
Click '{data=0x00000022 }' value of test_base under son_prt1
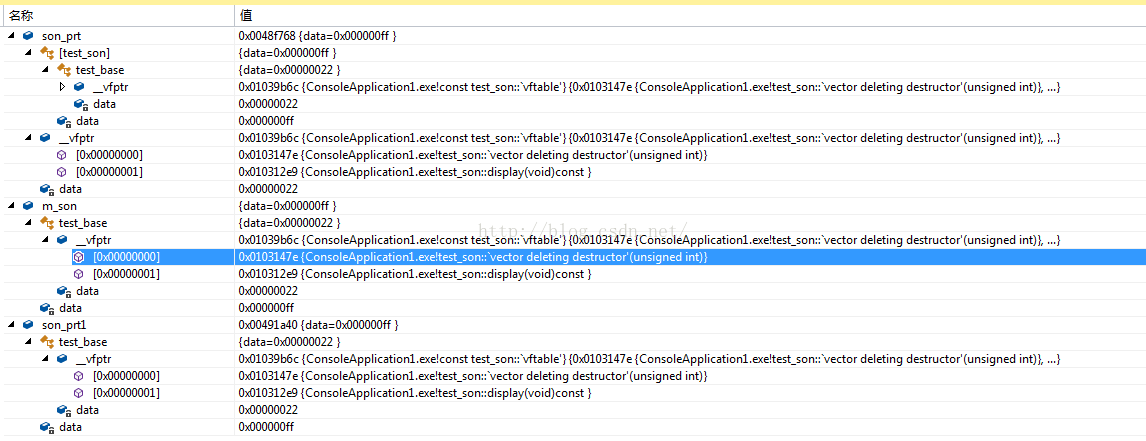pyautogui.click(x=289, y=342)
